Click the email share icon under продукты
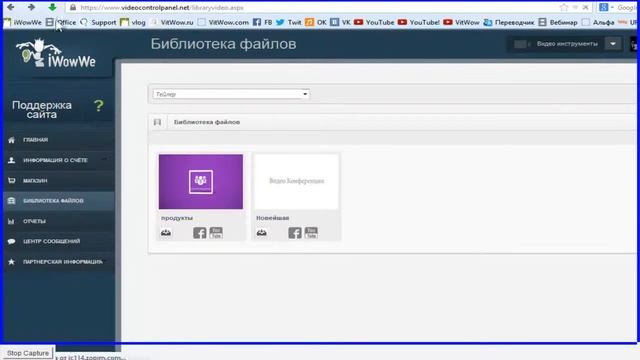Image resolution: width=640 pixels, height=360 pixels. coord(166,233)
